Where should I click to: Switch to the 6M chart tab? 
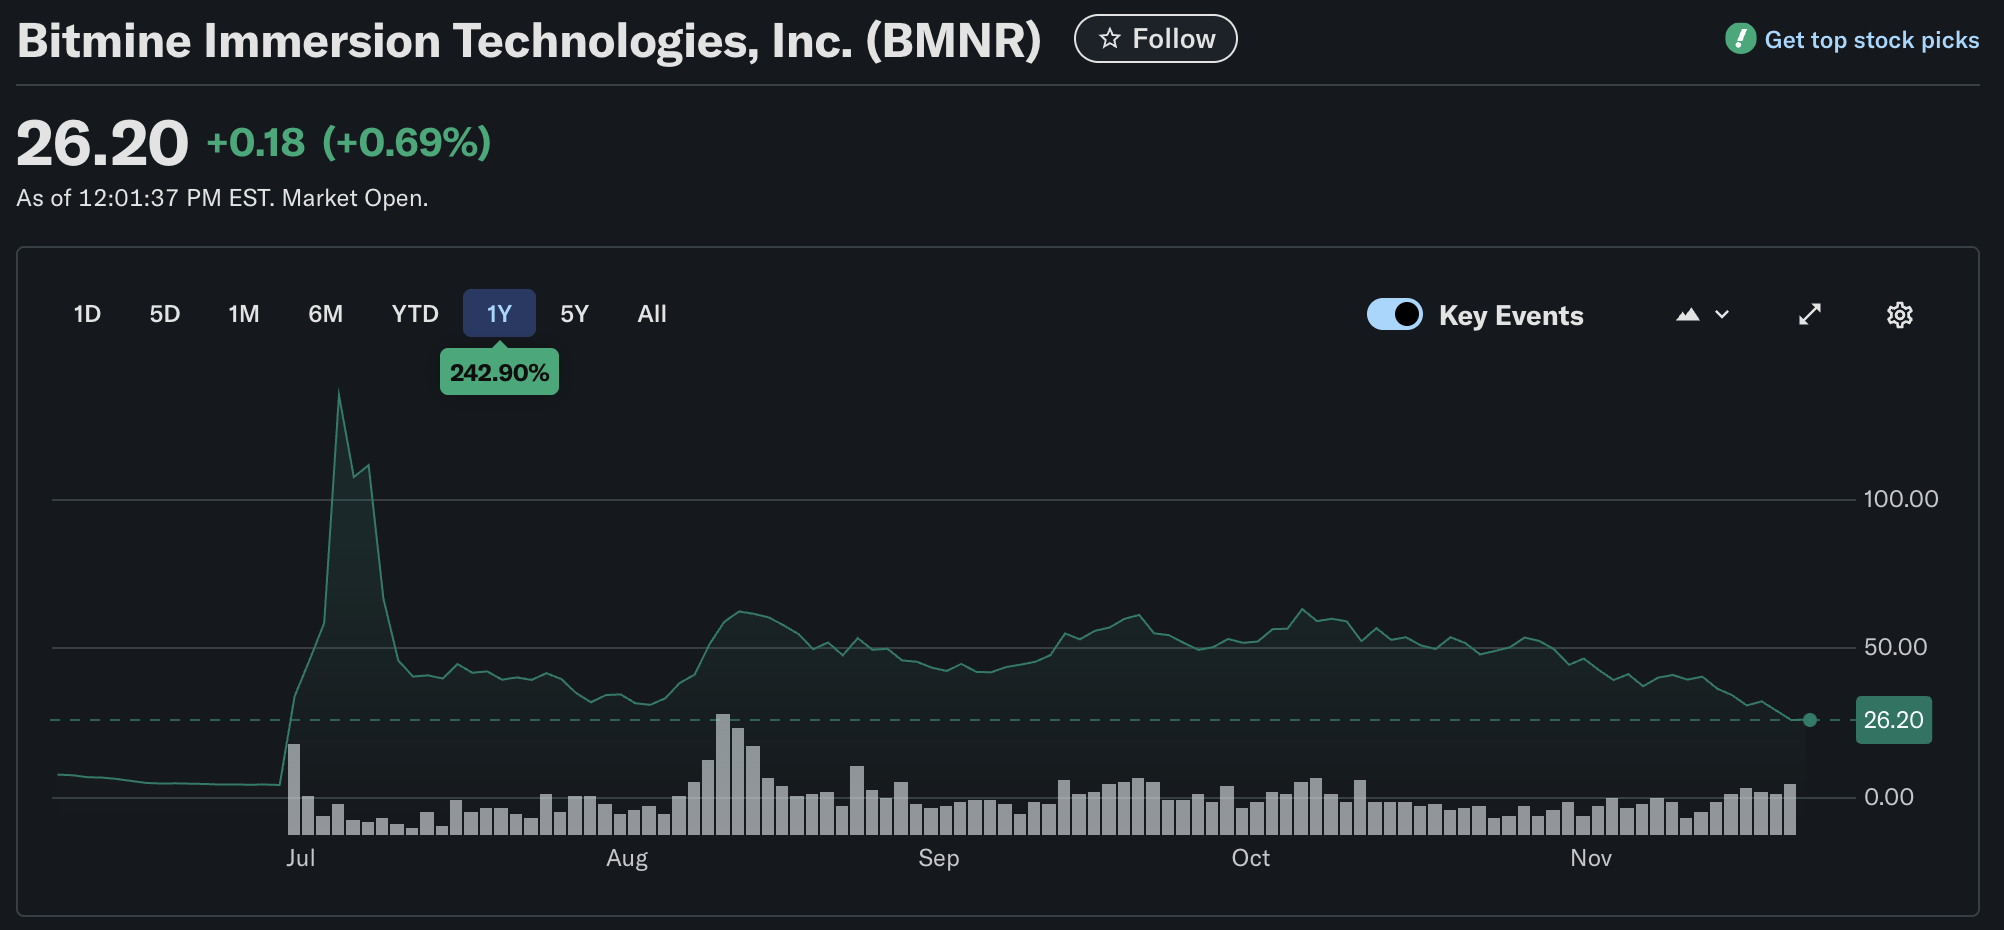[x=325, y=313]
